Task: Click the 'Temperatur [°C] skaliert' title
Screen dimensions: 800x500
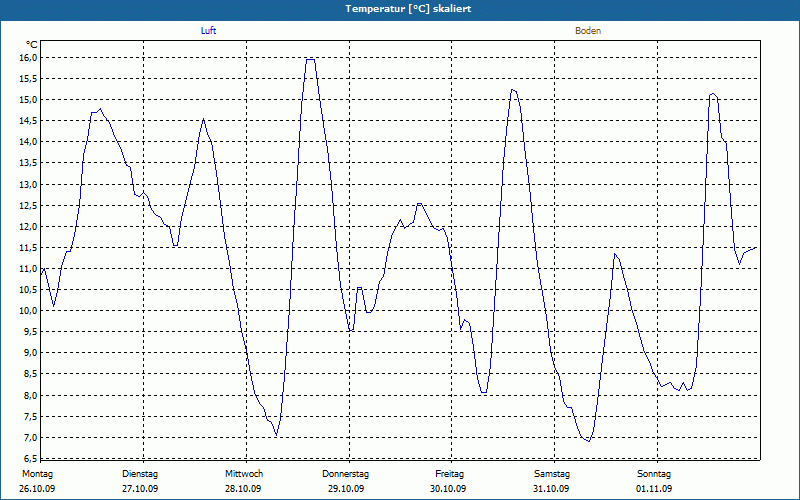Action: (408, 9)
